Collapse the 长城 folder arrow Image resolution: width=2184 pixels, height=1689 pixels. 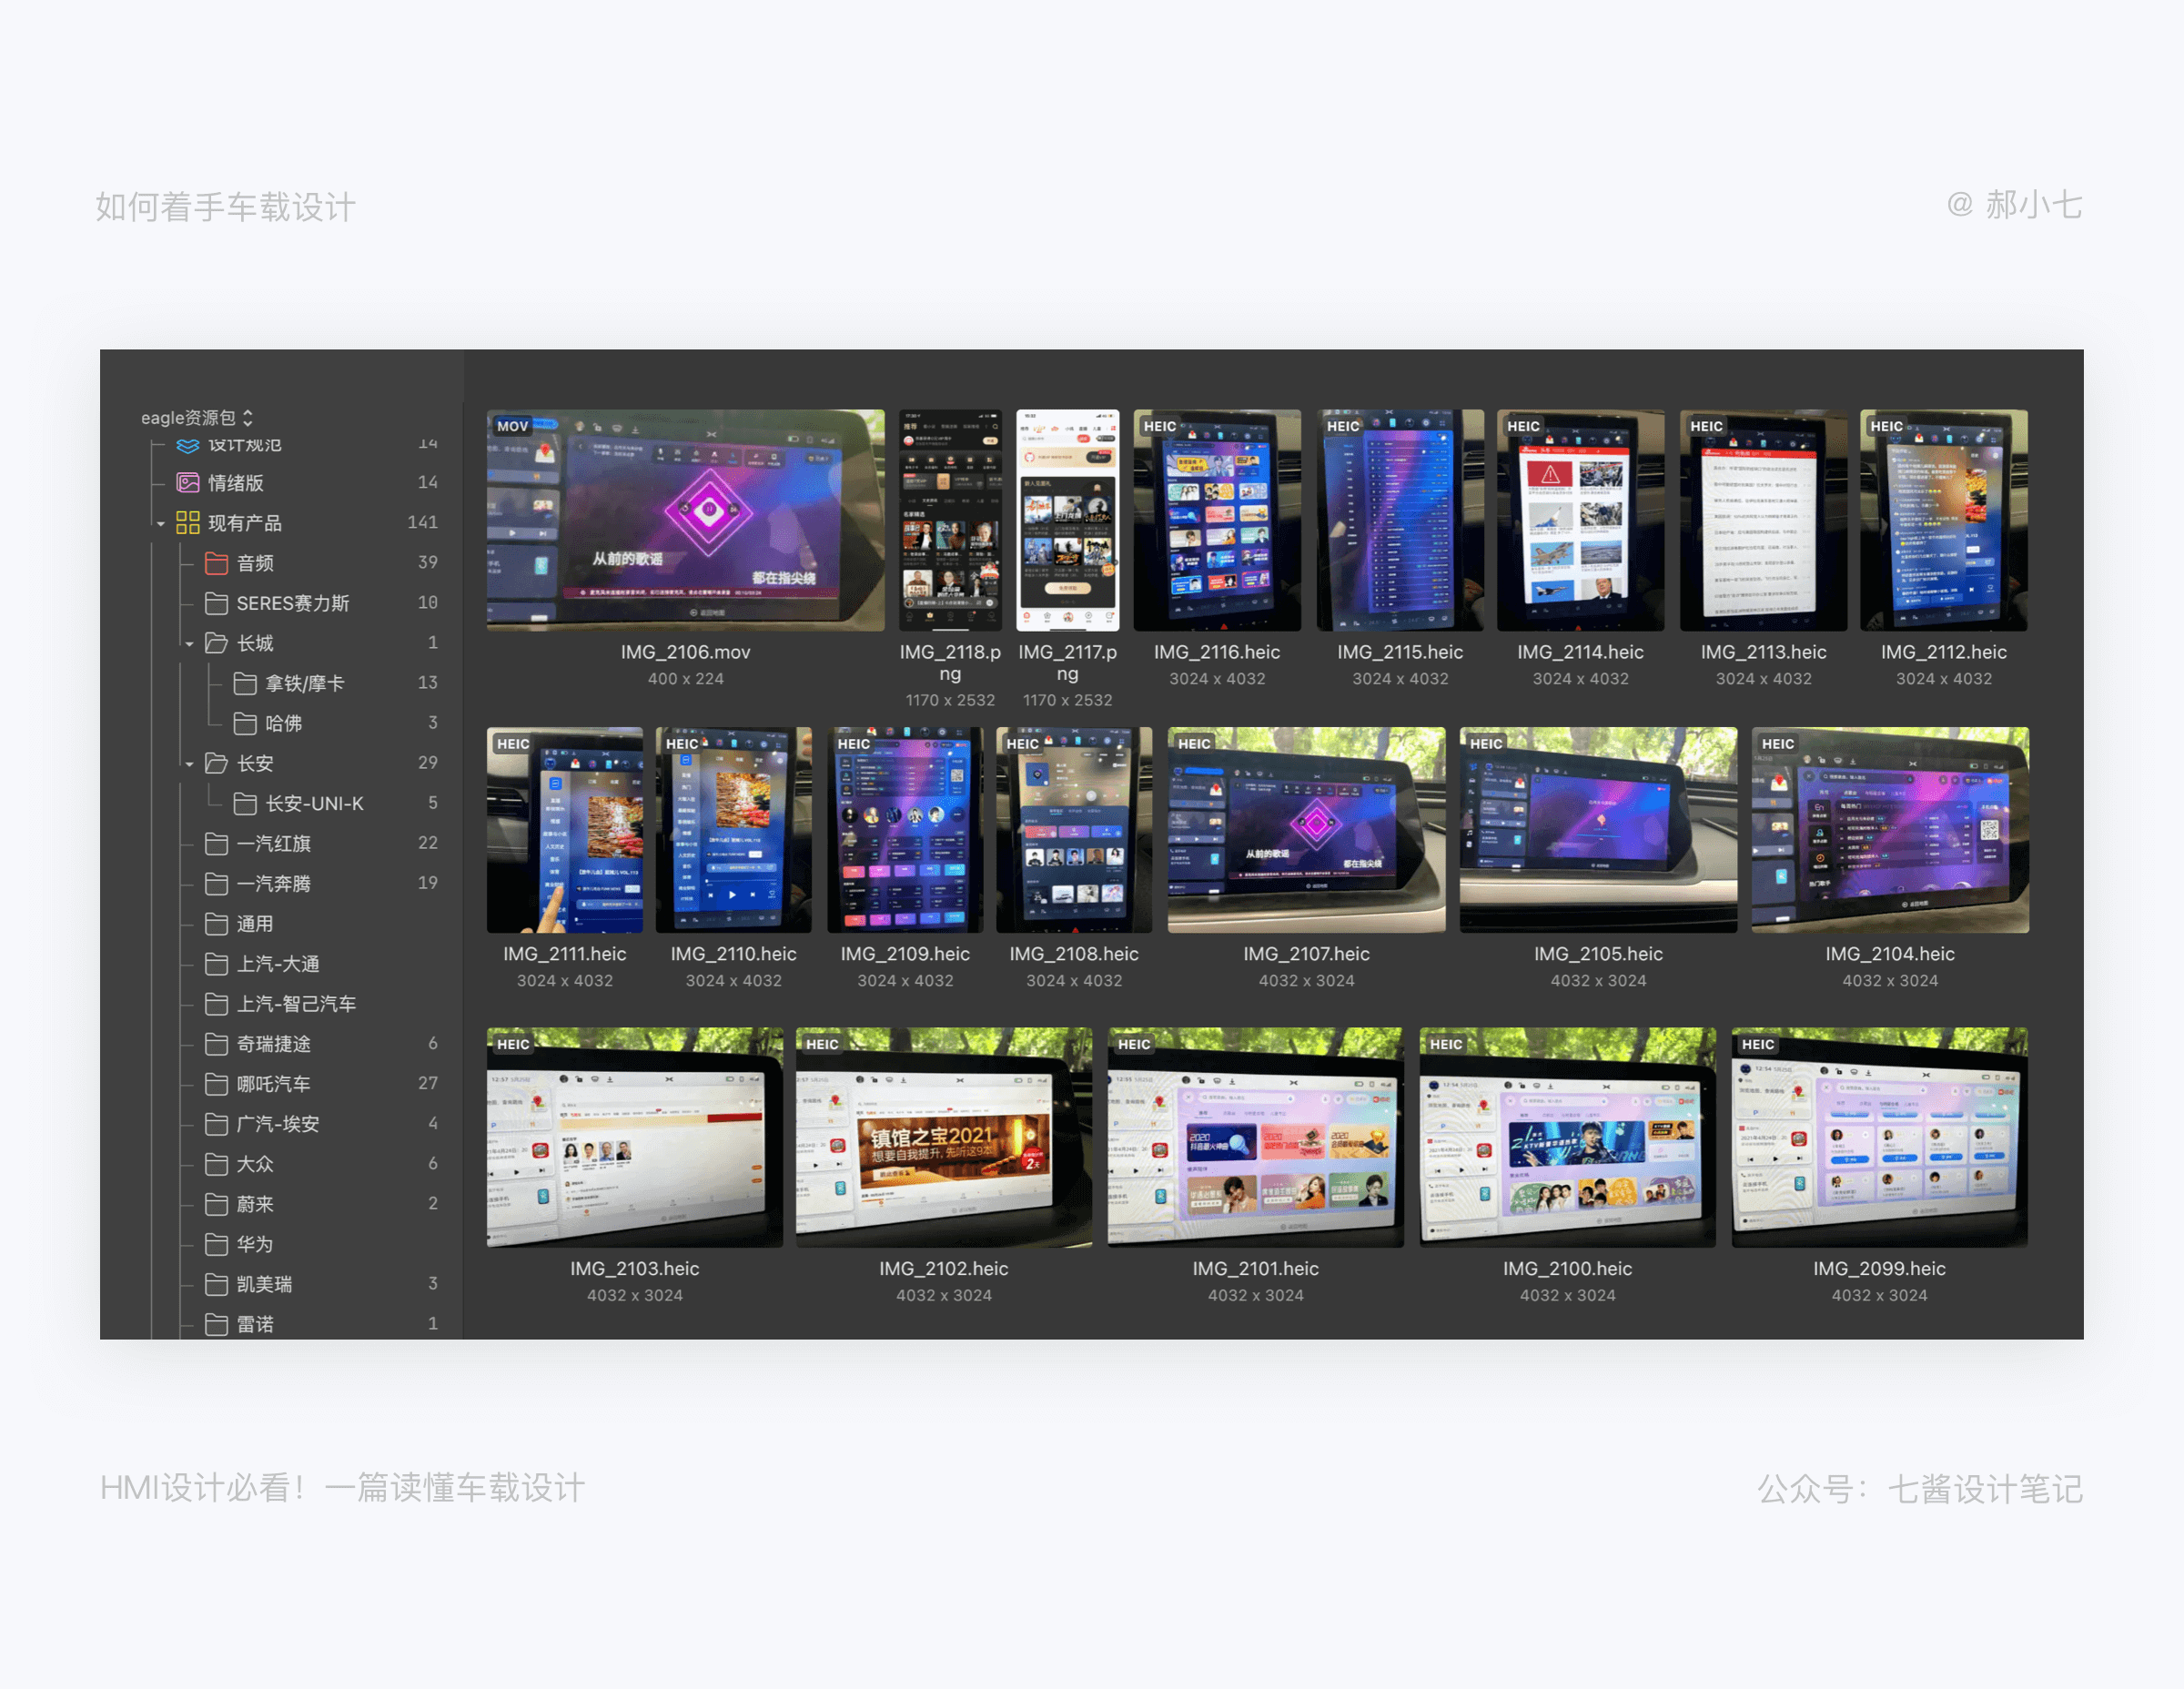pyautogui.click(x=189, y=644)
